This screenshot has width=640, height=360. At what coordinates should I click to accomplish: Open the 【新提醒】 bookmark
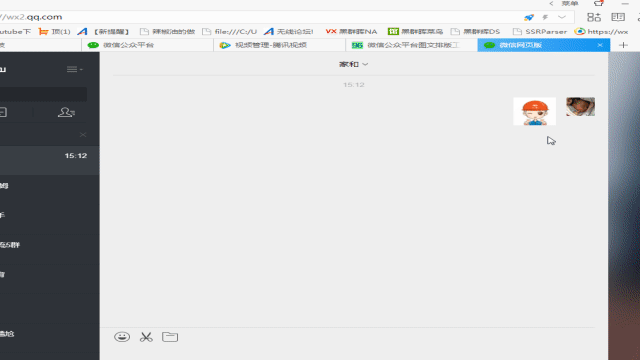tap(103, 31)
